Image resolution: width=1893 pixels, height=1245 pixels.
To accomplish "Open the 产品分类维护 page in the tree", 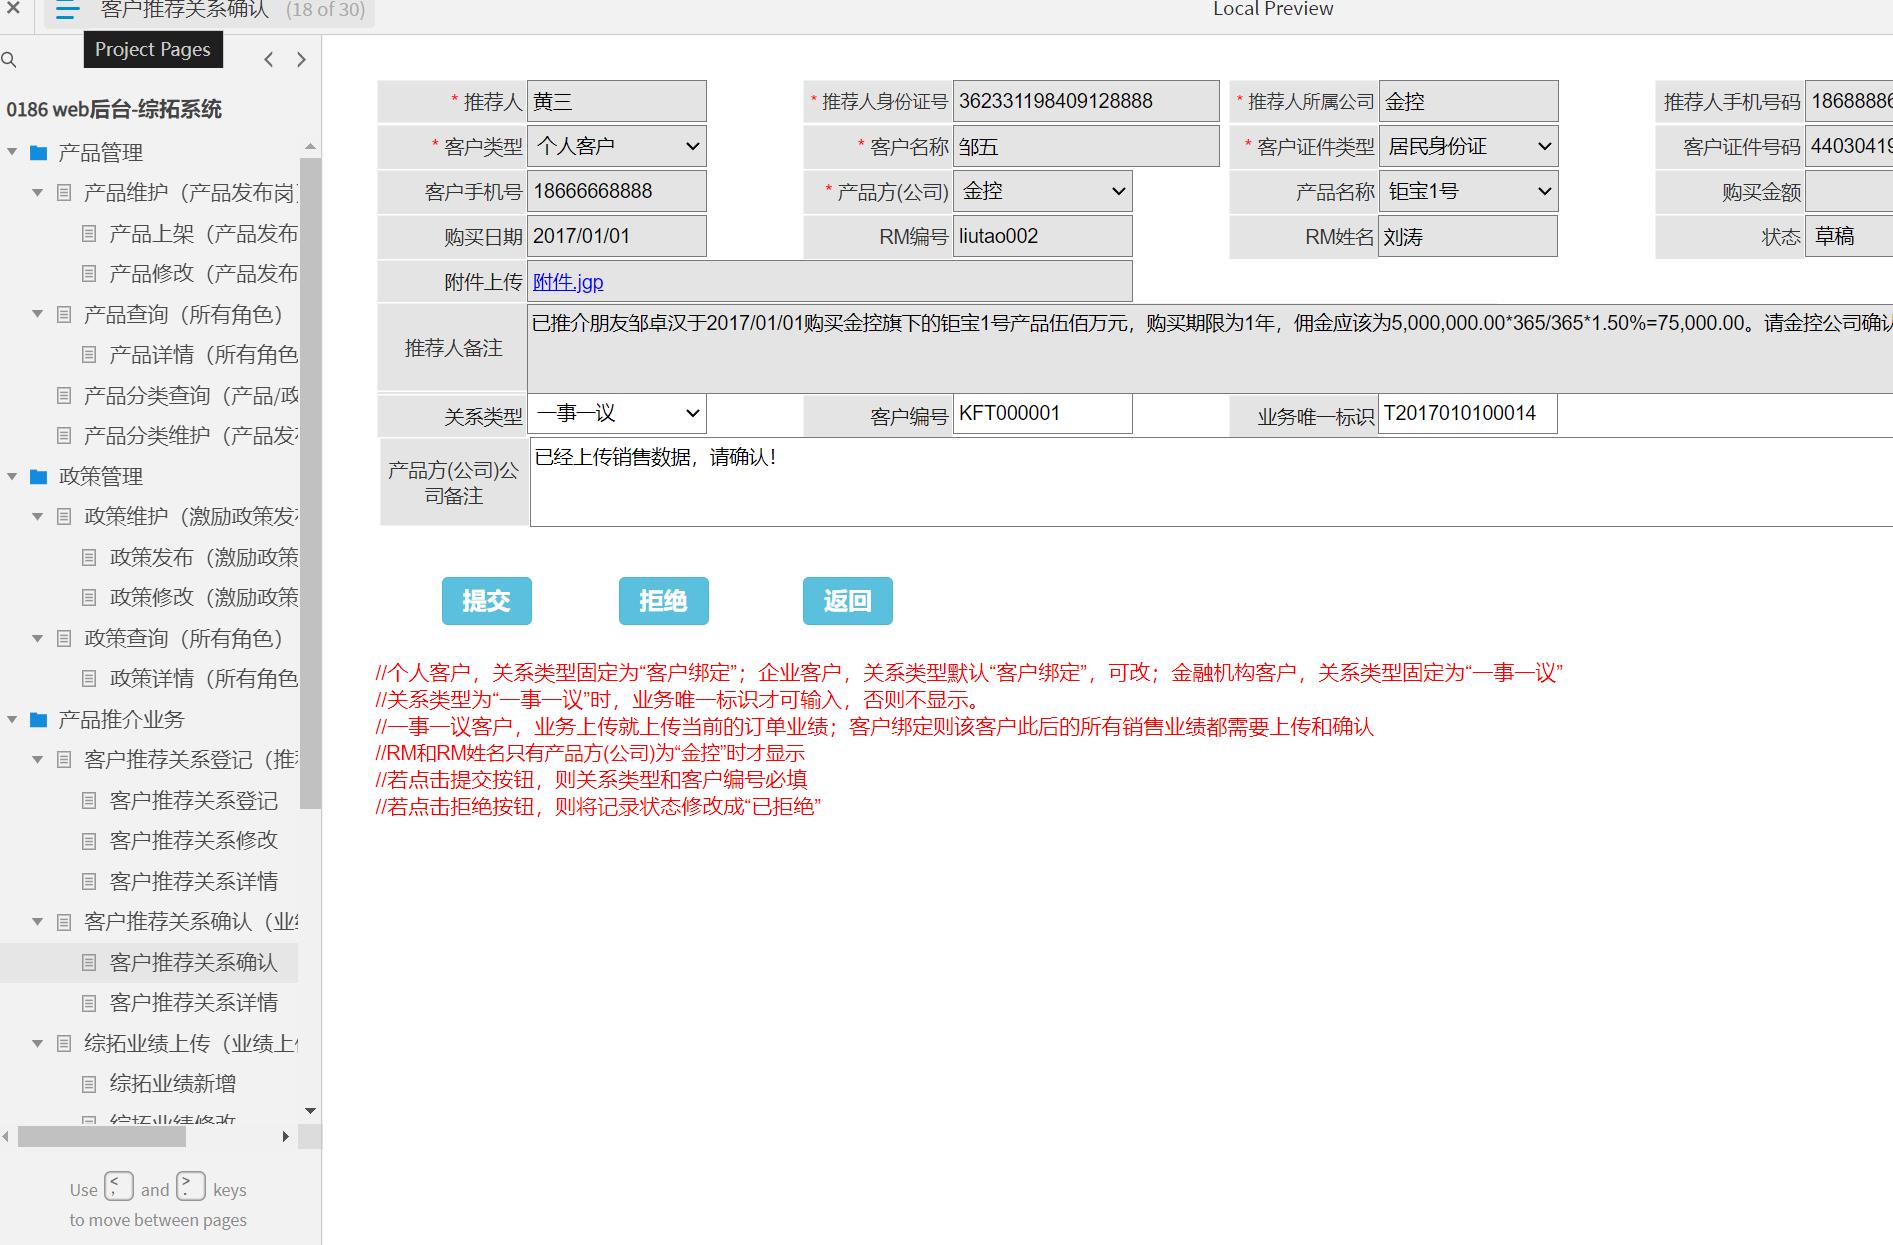I will [190, 436].
